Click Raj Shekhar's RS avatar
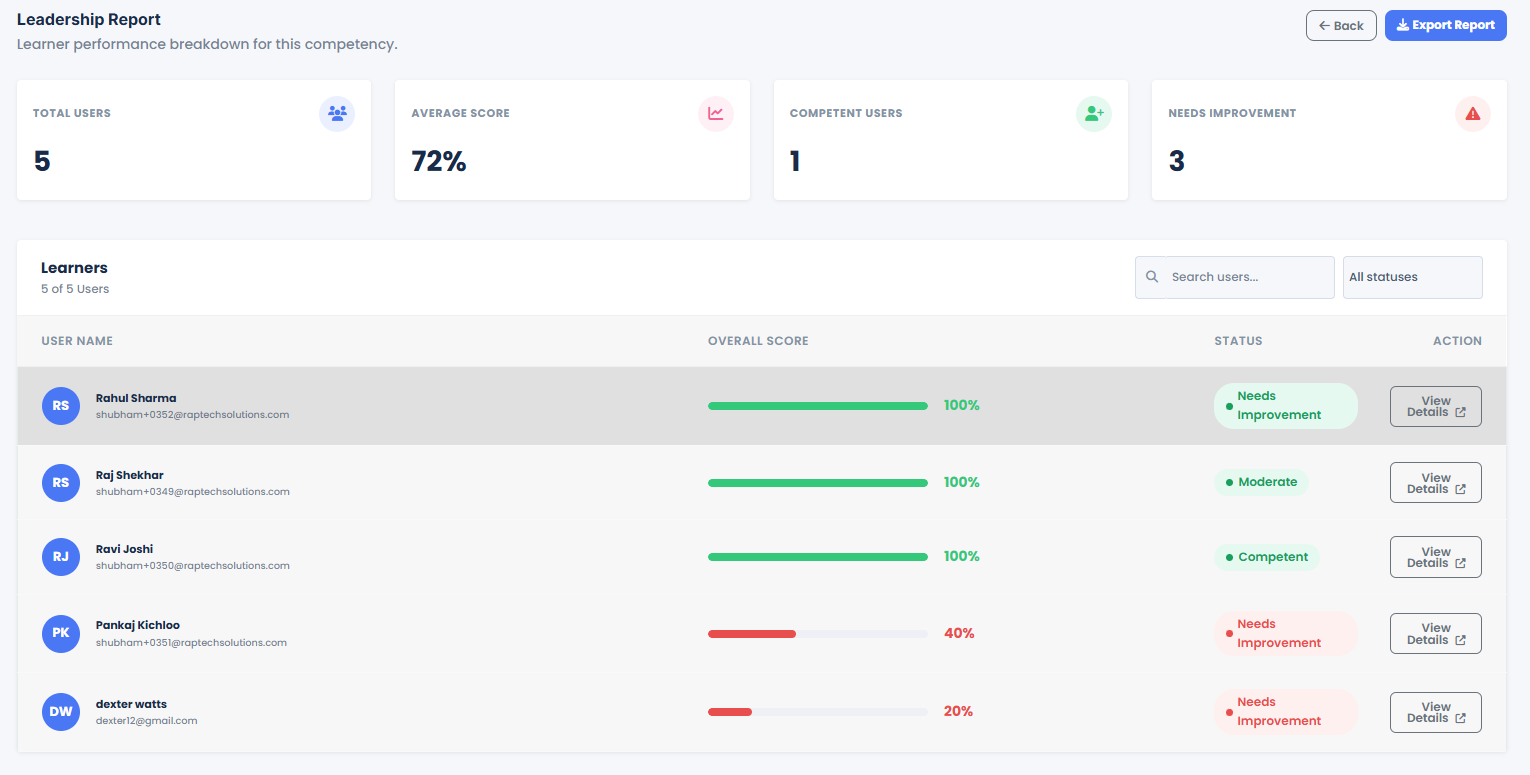 point(61,483)
